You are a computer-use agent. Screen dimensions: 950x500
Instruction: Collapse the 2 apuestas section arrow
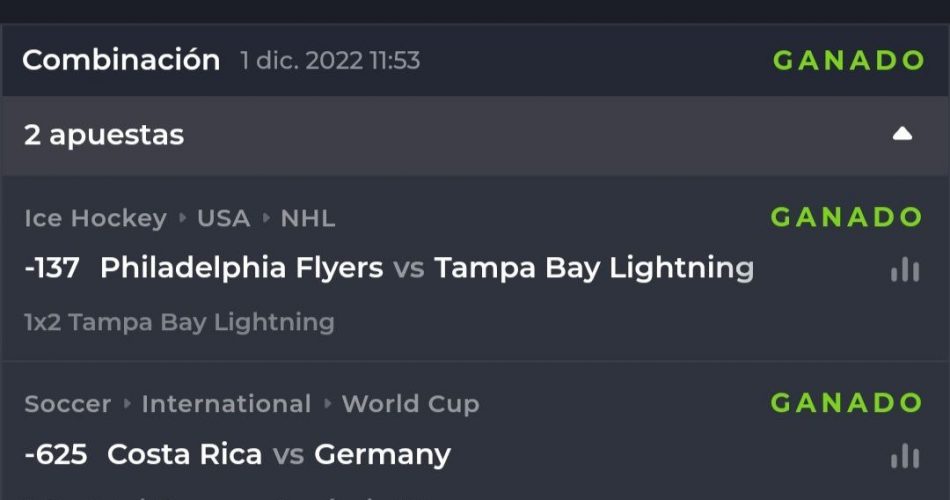pyautogui.click(x=902, y=134)
